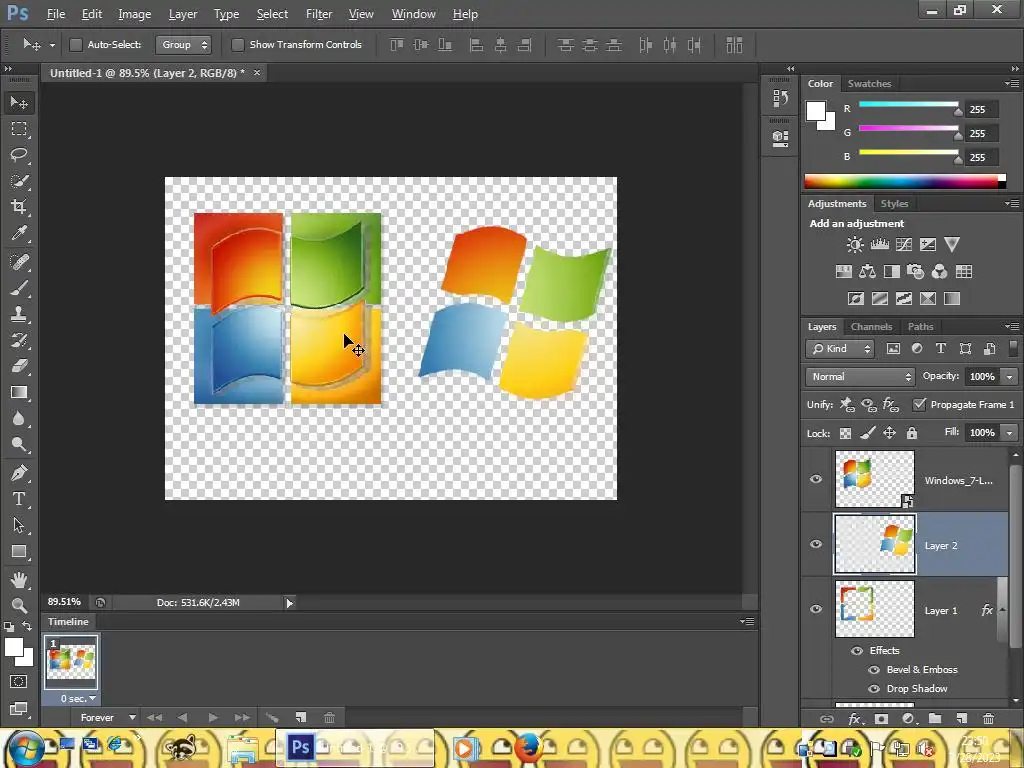The height and width of the screenshot is (768, 1024).
Task: Select the Gradient tool
Action: coord(19,392)
